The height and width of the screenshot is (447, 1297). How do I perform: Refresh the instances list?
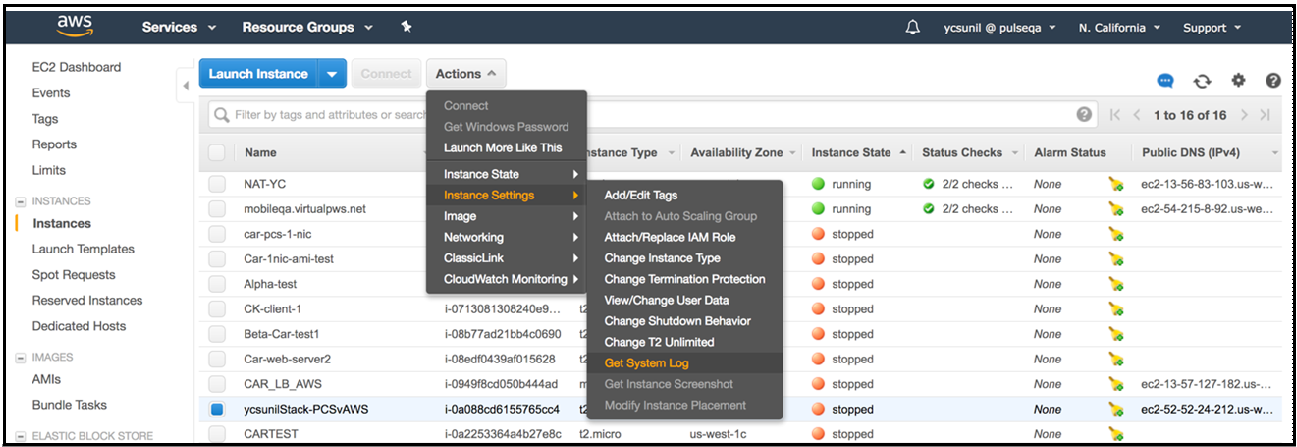click(x=1202, y=81)
